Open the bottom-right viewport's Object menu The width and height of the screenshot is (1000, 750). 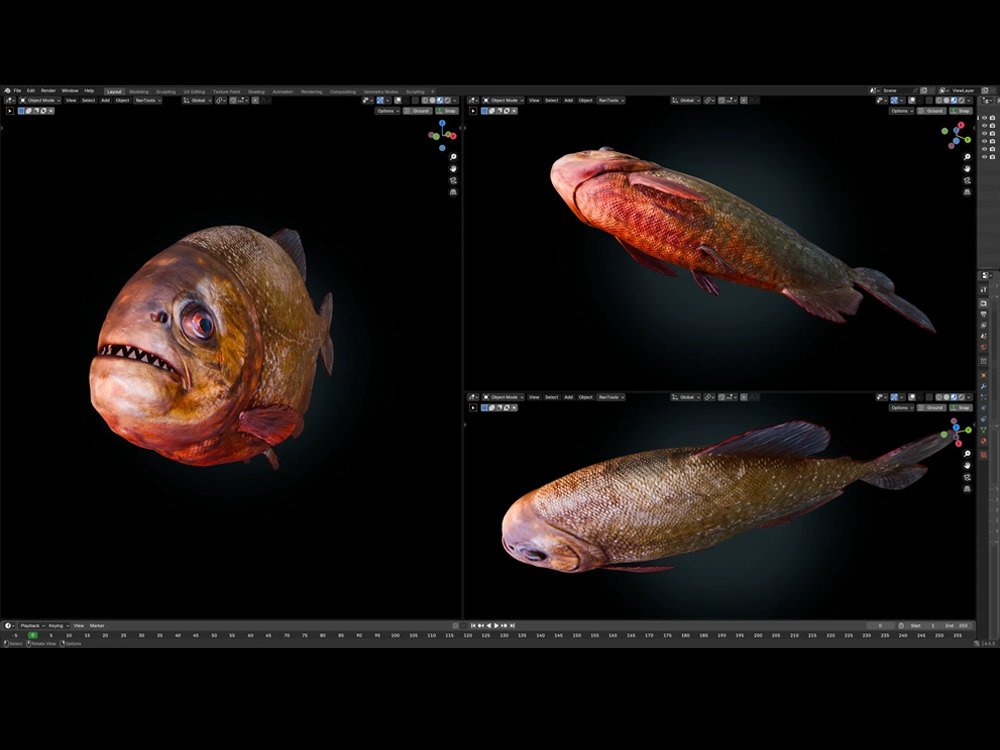click(x=585, y=397)
